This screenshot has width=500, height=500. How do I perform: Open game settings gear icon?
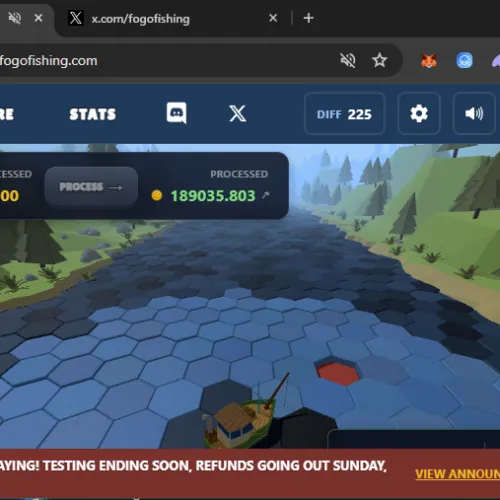(419, 114)
